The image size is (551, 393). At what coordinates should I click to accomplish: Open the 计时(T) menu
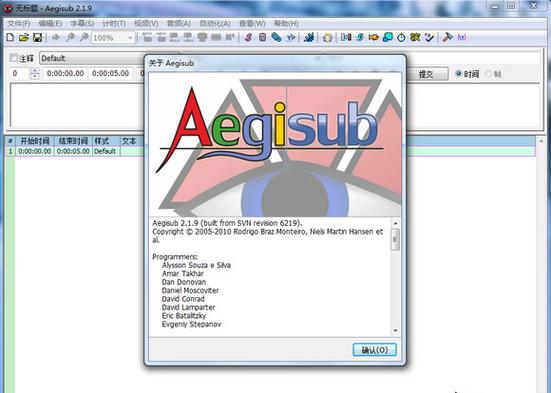click(114, 24)
